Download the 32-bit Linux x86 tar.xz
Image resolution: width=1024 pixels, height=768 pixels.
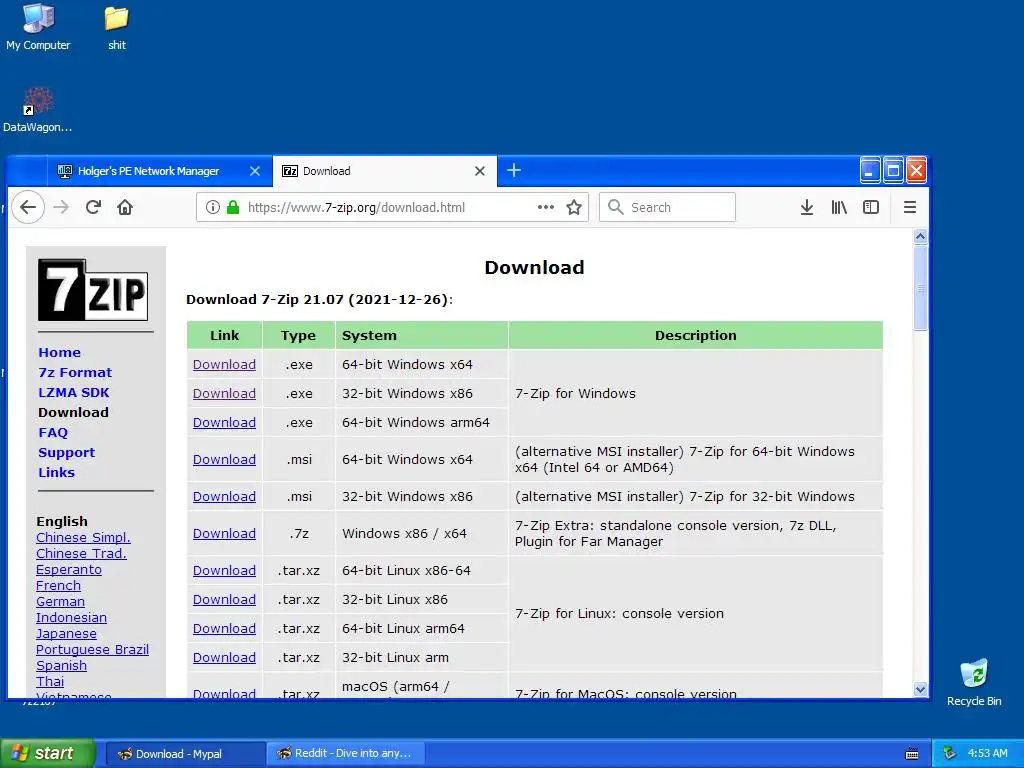click(224, 600)
